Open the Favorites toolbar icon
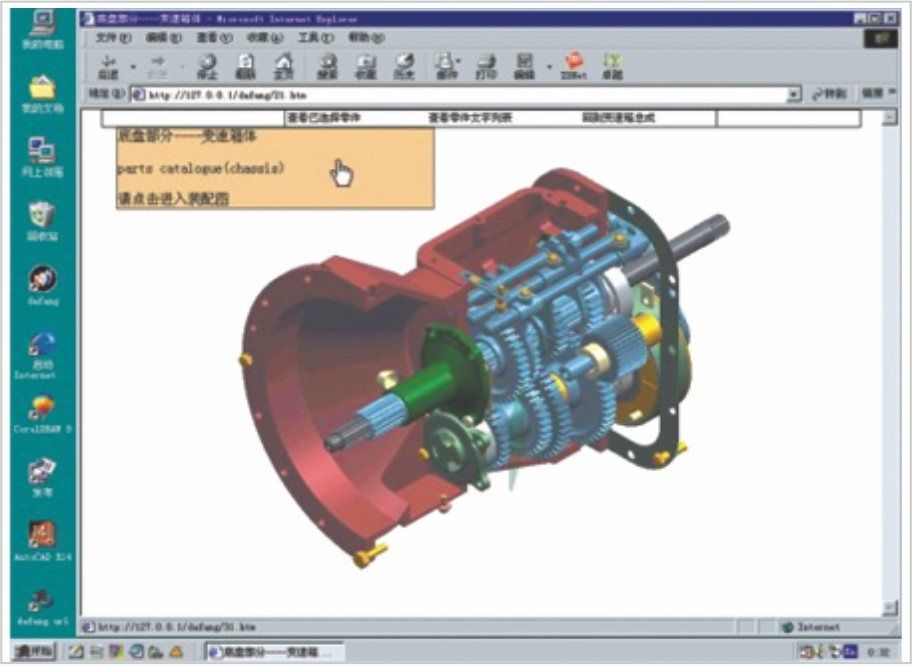912x665 pixels. point(366,66)
